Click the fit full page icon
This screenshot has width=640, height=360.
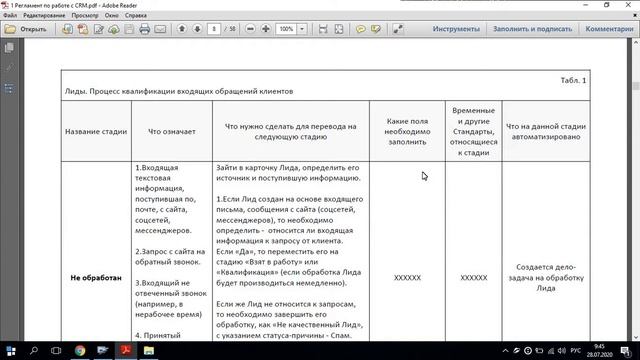pyautogui.click(x=339, y=29)
